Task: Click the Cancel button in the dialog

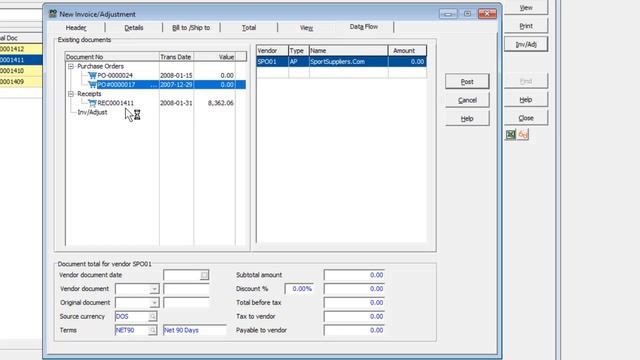Action: point(467,100)
